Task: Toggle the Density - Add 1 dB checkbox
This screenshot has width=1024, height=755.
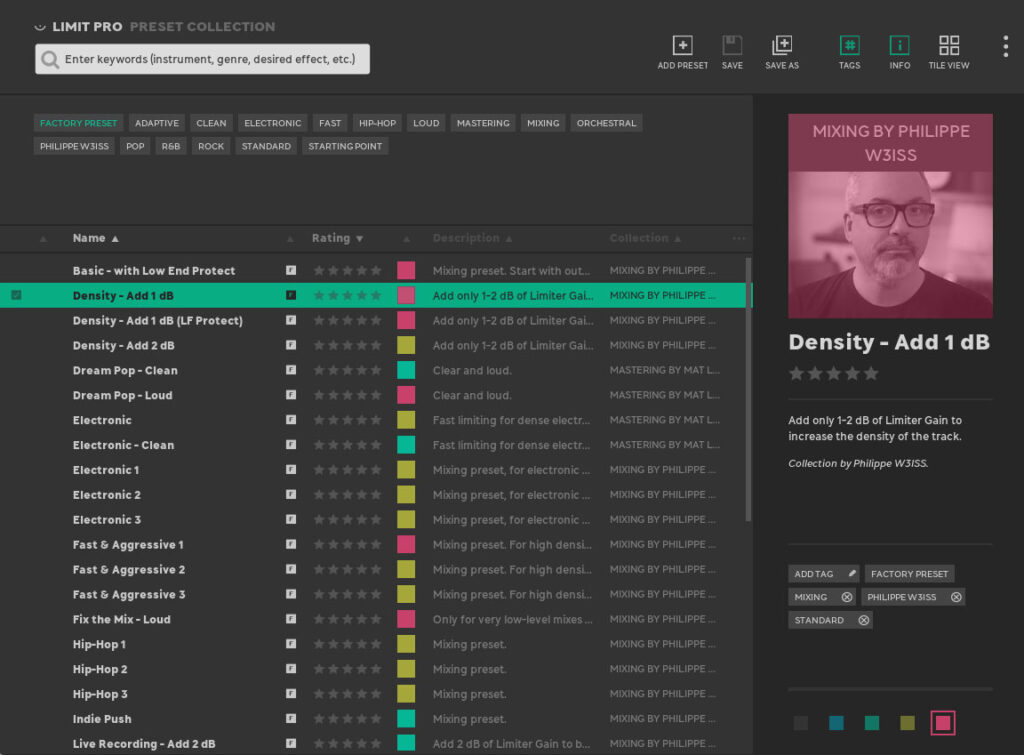Action: pyautogui.click(x=16, y=295)
